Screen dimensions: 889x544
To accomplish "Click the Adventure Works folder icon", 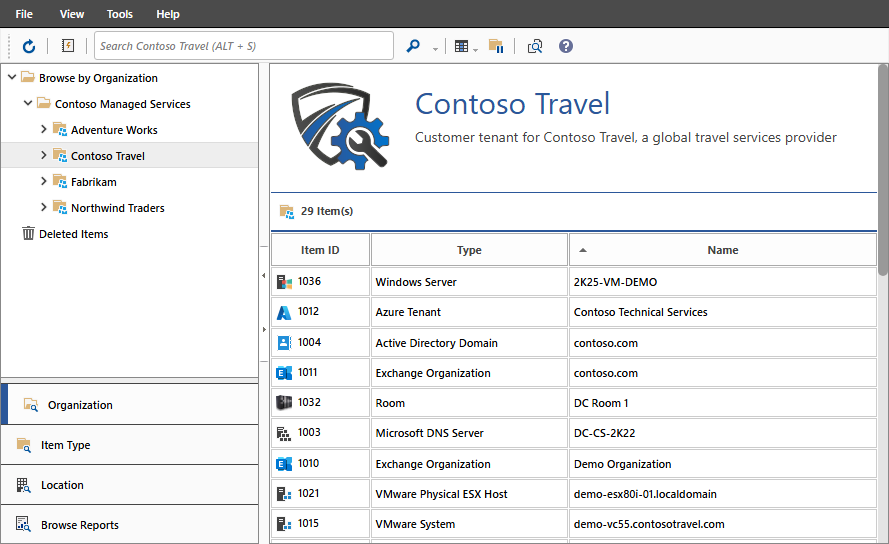I will (60, 129).
